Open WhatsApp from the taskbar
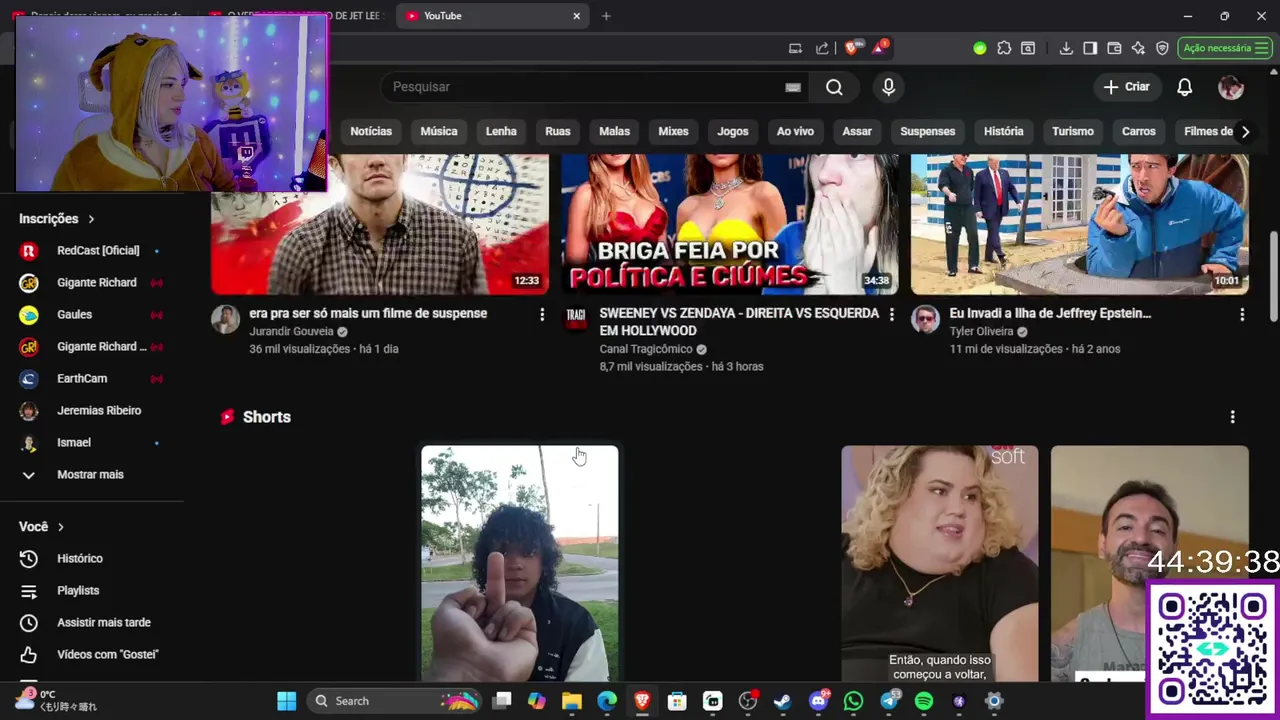Image resolution: width=1280 pixels, height=720 pixels. pyautogui.click(x=853, y=701)
